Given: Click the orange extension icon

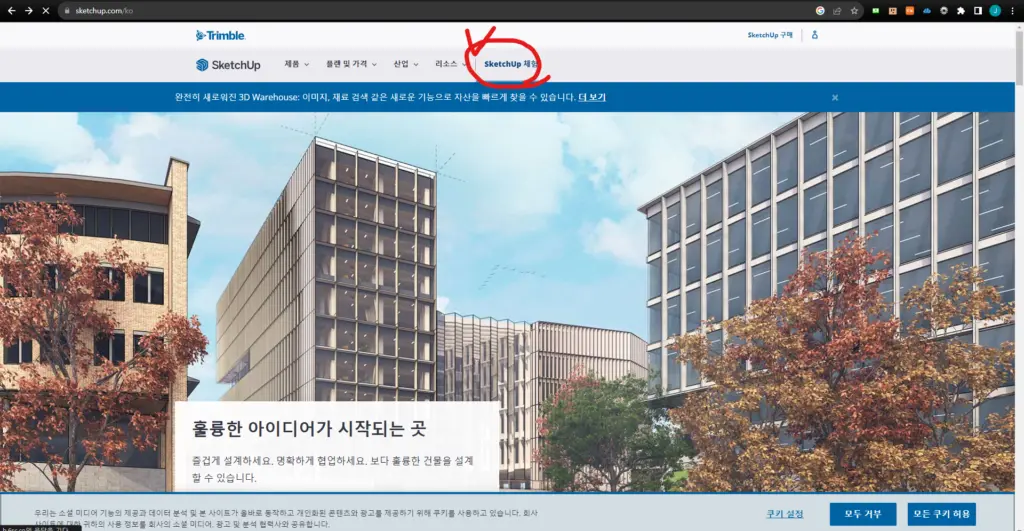Looking at the screenshot, I should pyautogui.click(x=910, y=10).
